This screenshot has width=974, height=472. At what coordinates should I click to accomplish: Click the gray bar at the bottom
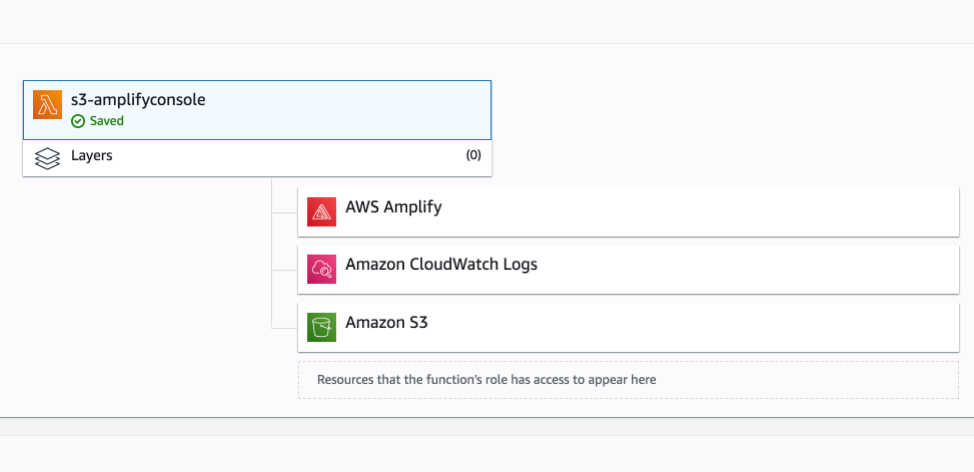(487, 427)
